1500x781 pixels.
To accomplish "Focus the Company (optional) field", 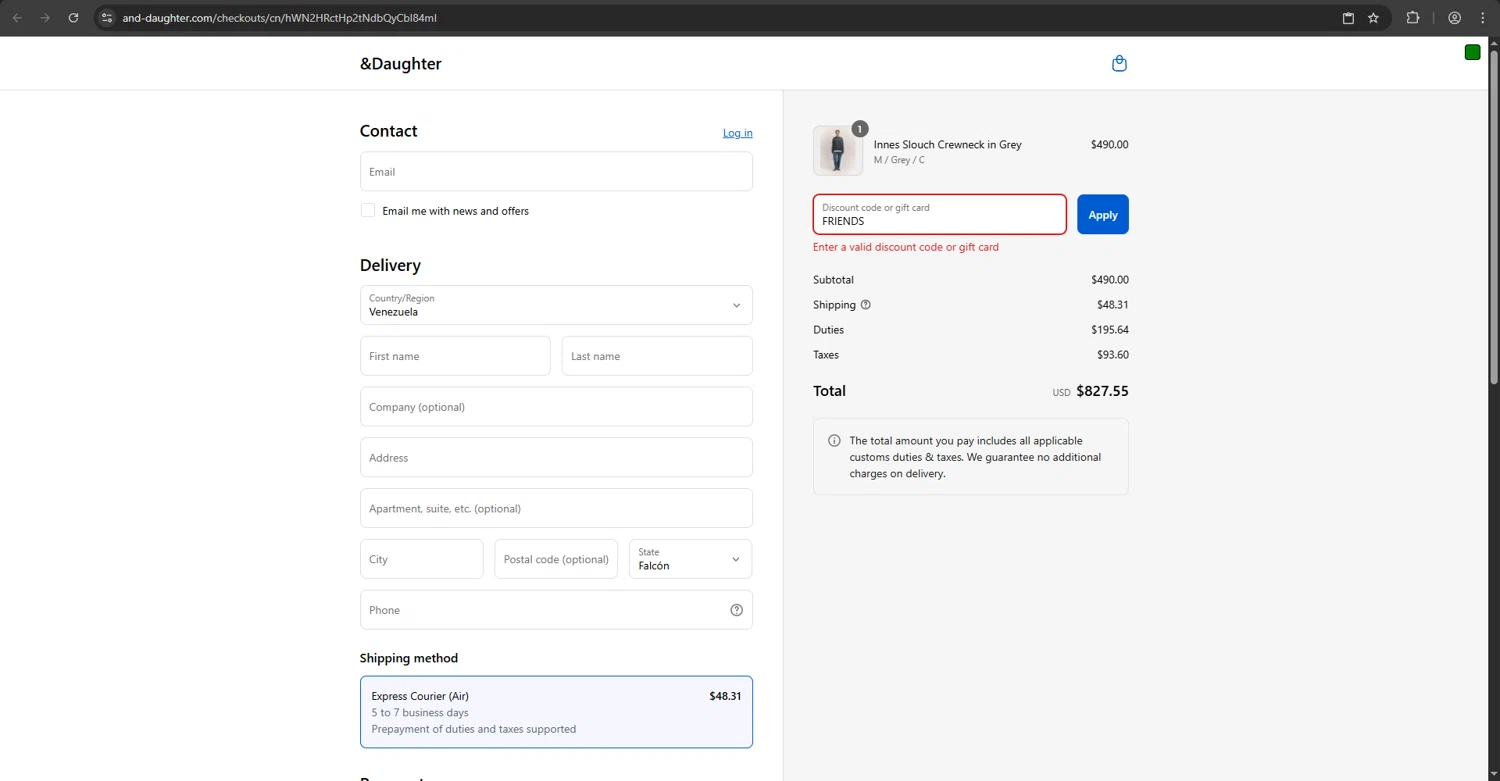I will [x=556, y=407].
